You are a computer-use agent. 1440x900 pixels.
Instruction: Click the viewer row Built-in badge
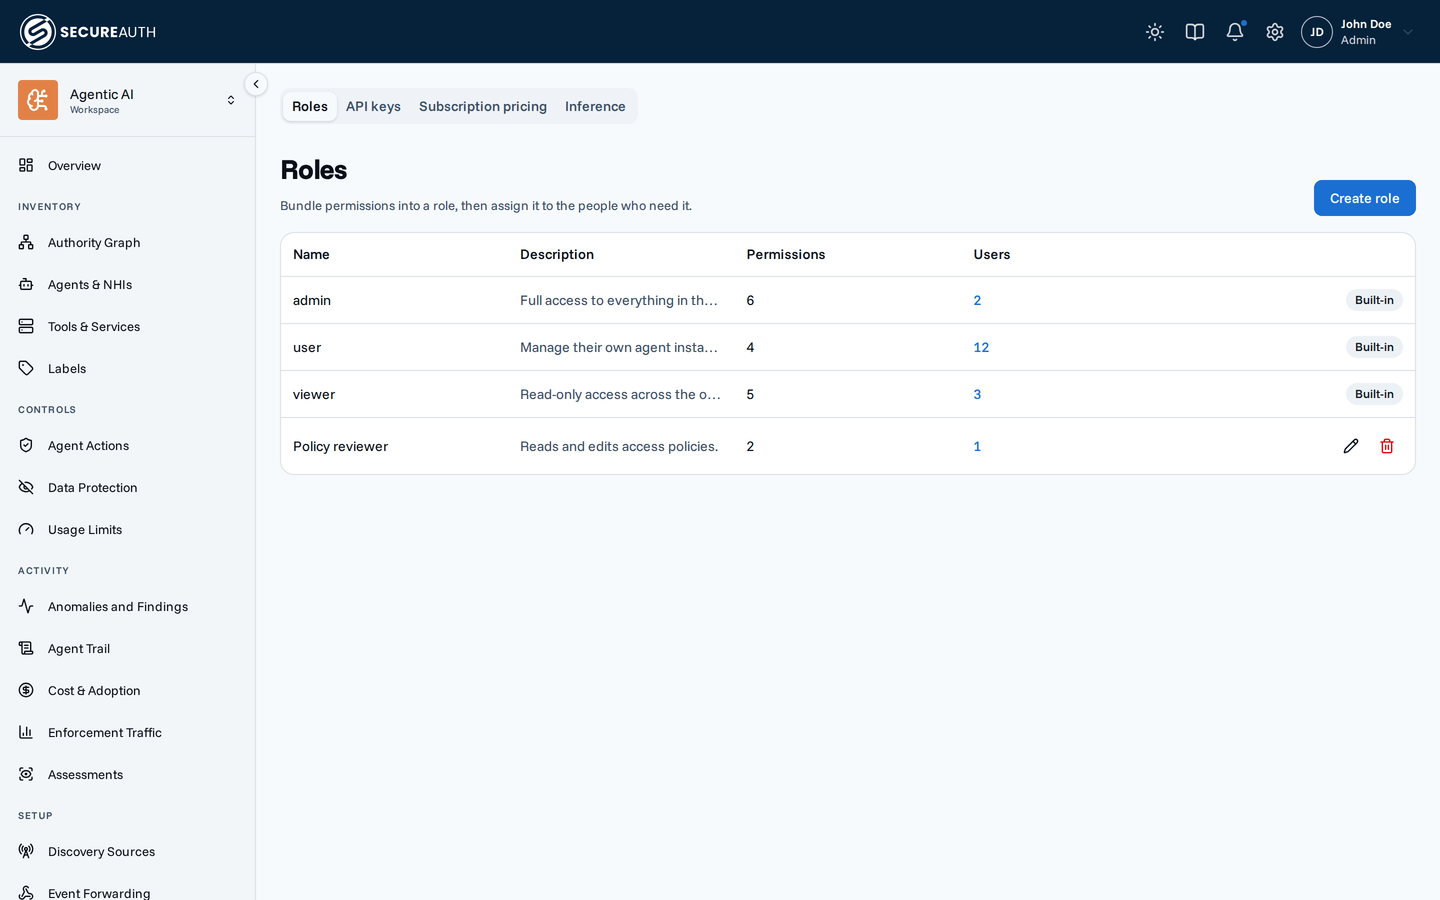click(1374, 394)
